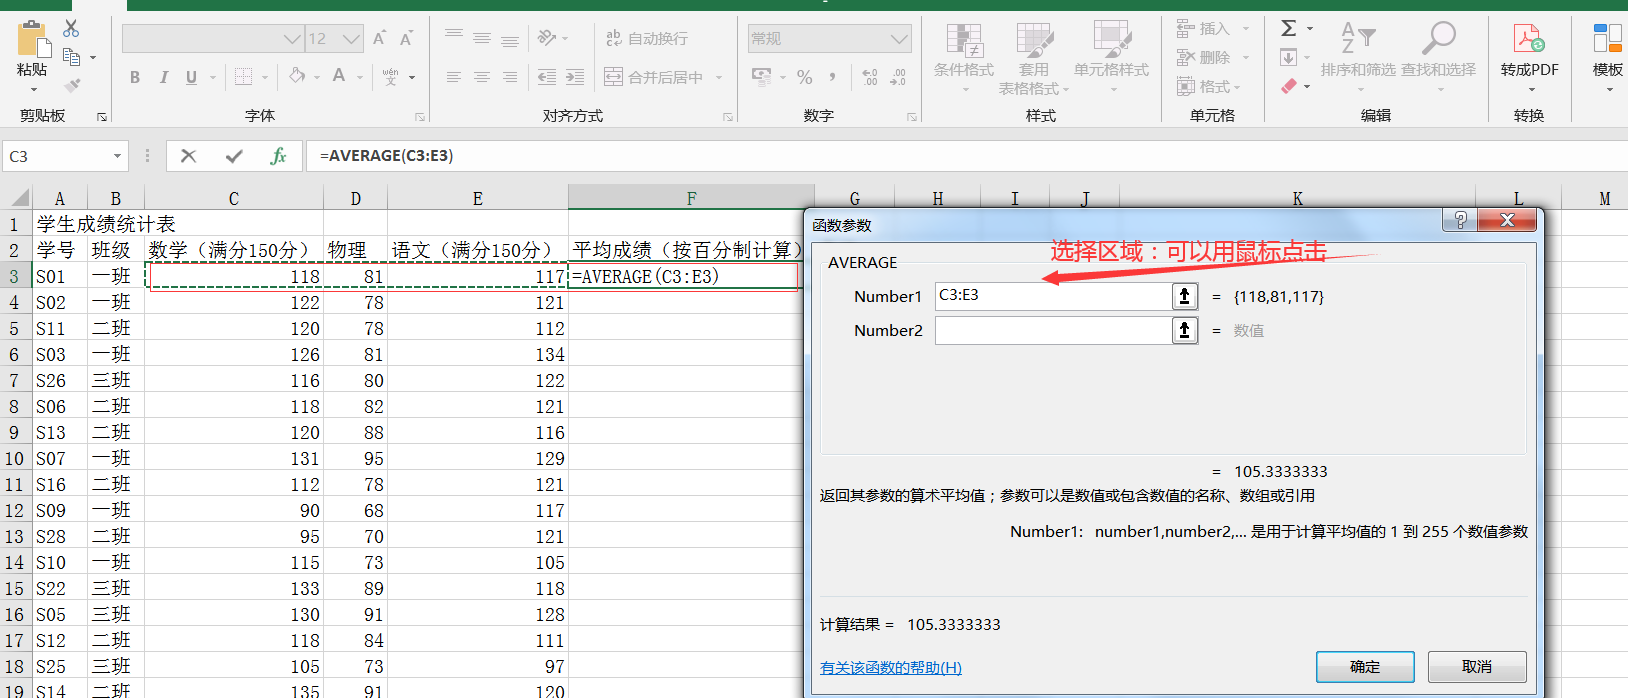This screenshot has width=1628, height=698.
Task: Click the Number2 collapse dialog range icon
Action: [x=1185, y=330]
